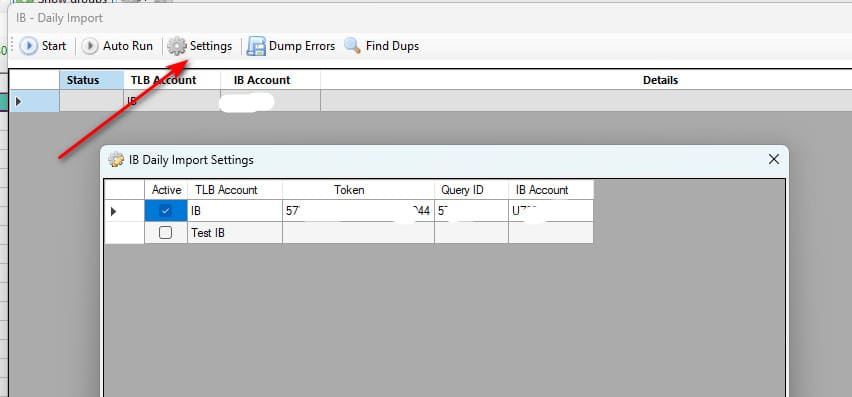
Task: Uncheck the Active checkbox for IB
Action: tap(166, 211)
